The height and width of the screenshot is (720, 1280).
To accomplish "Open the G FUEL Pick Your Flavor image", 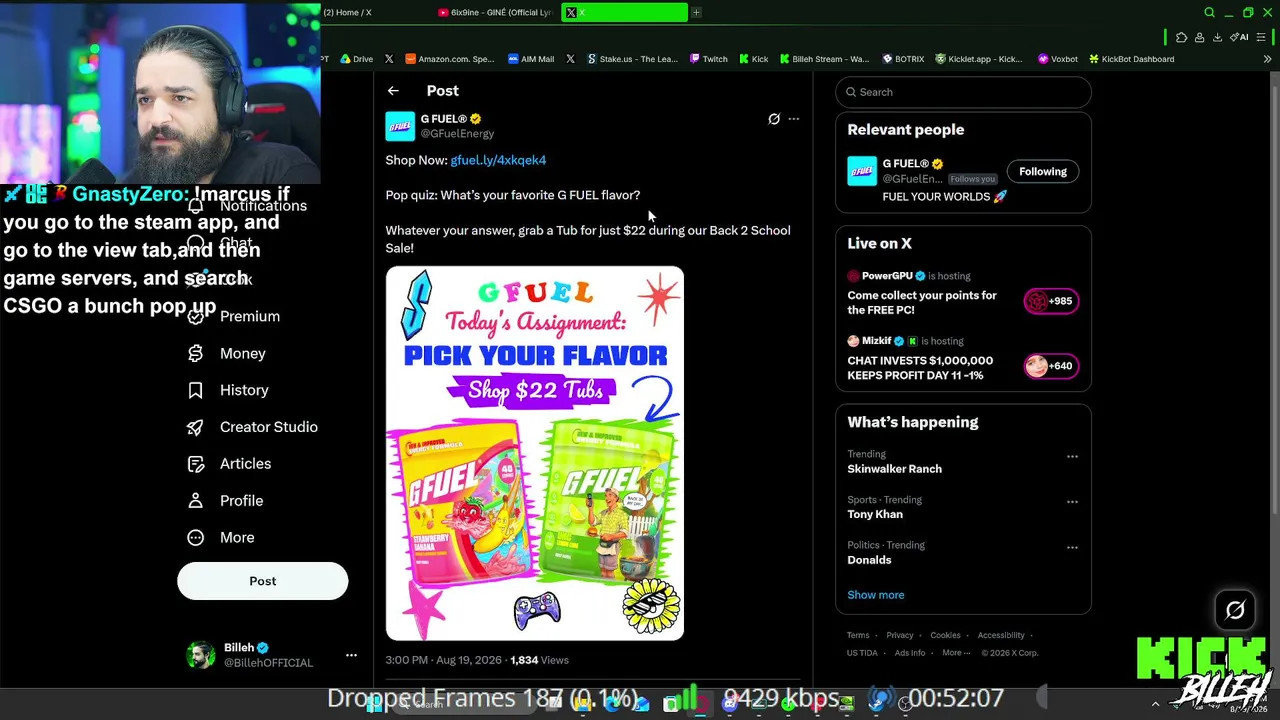I will coord(535,453).
